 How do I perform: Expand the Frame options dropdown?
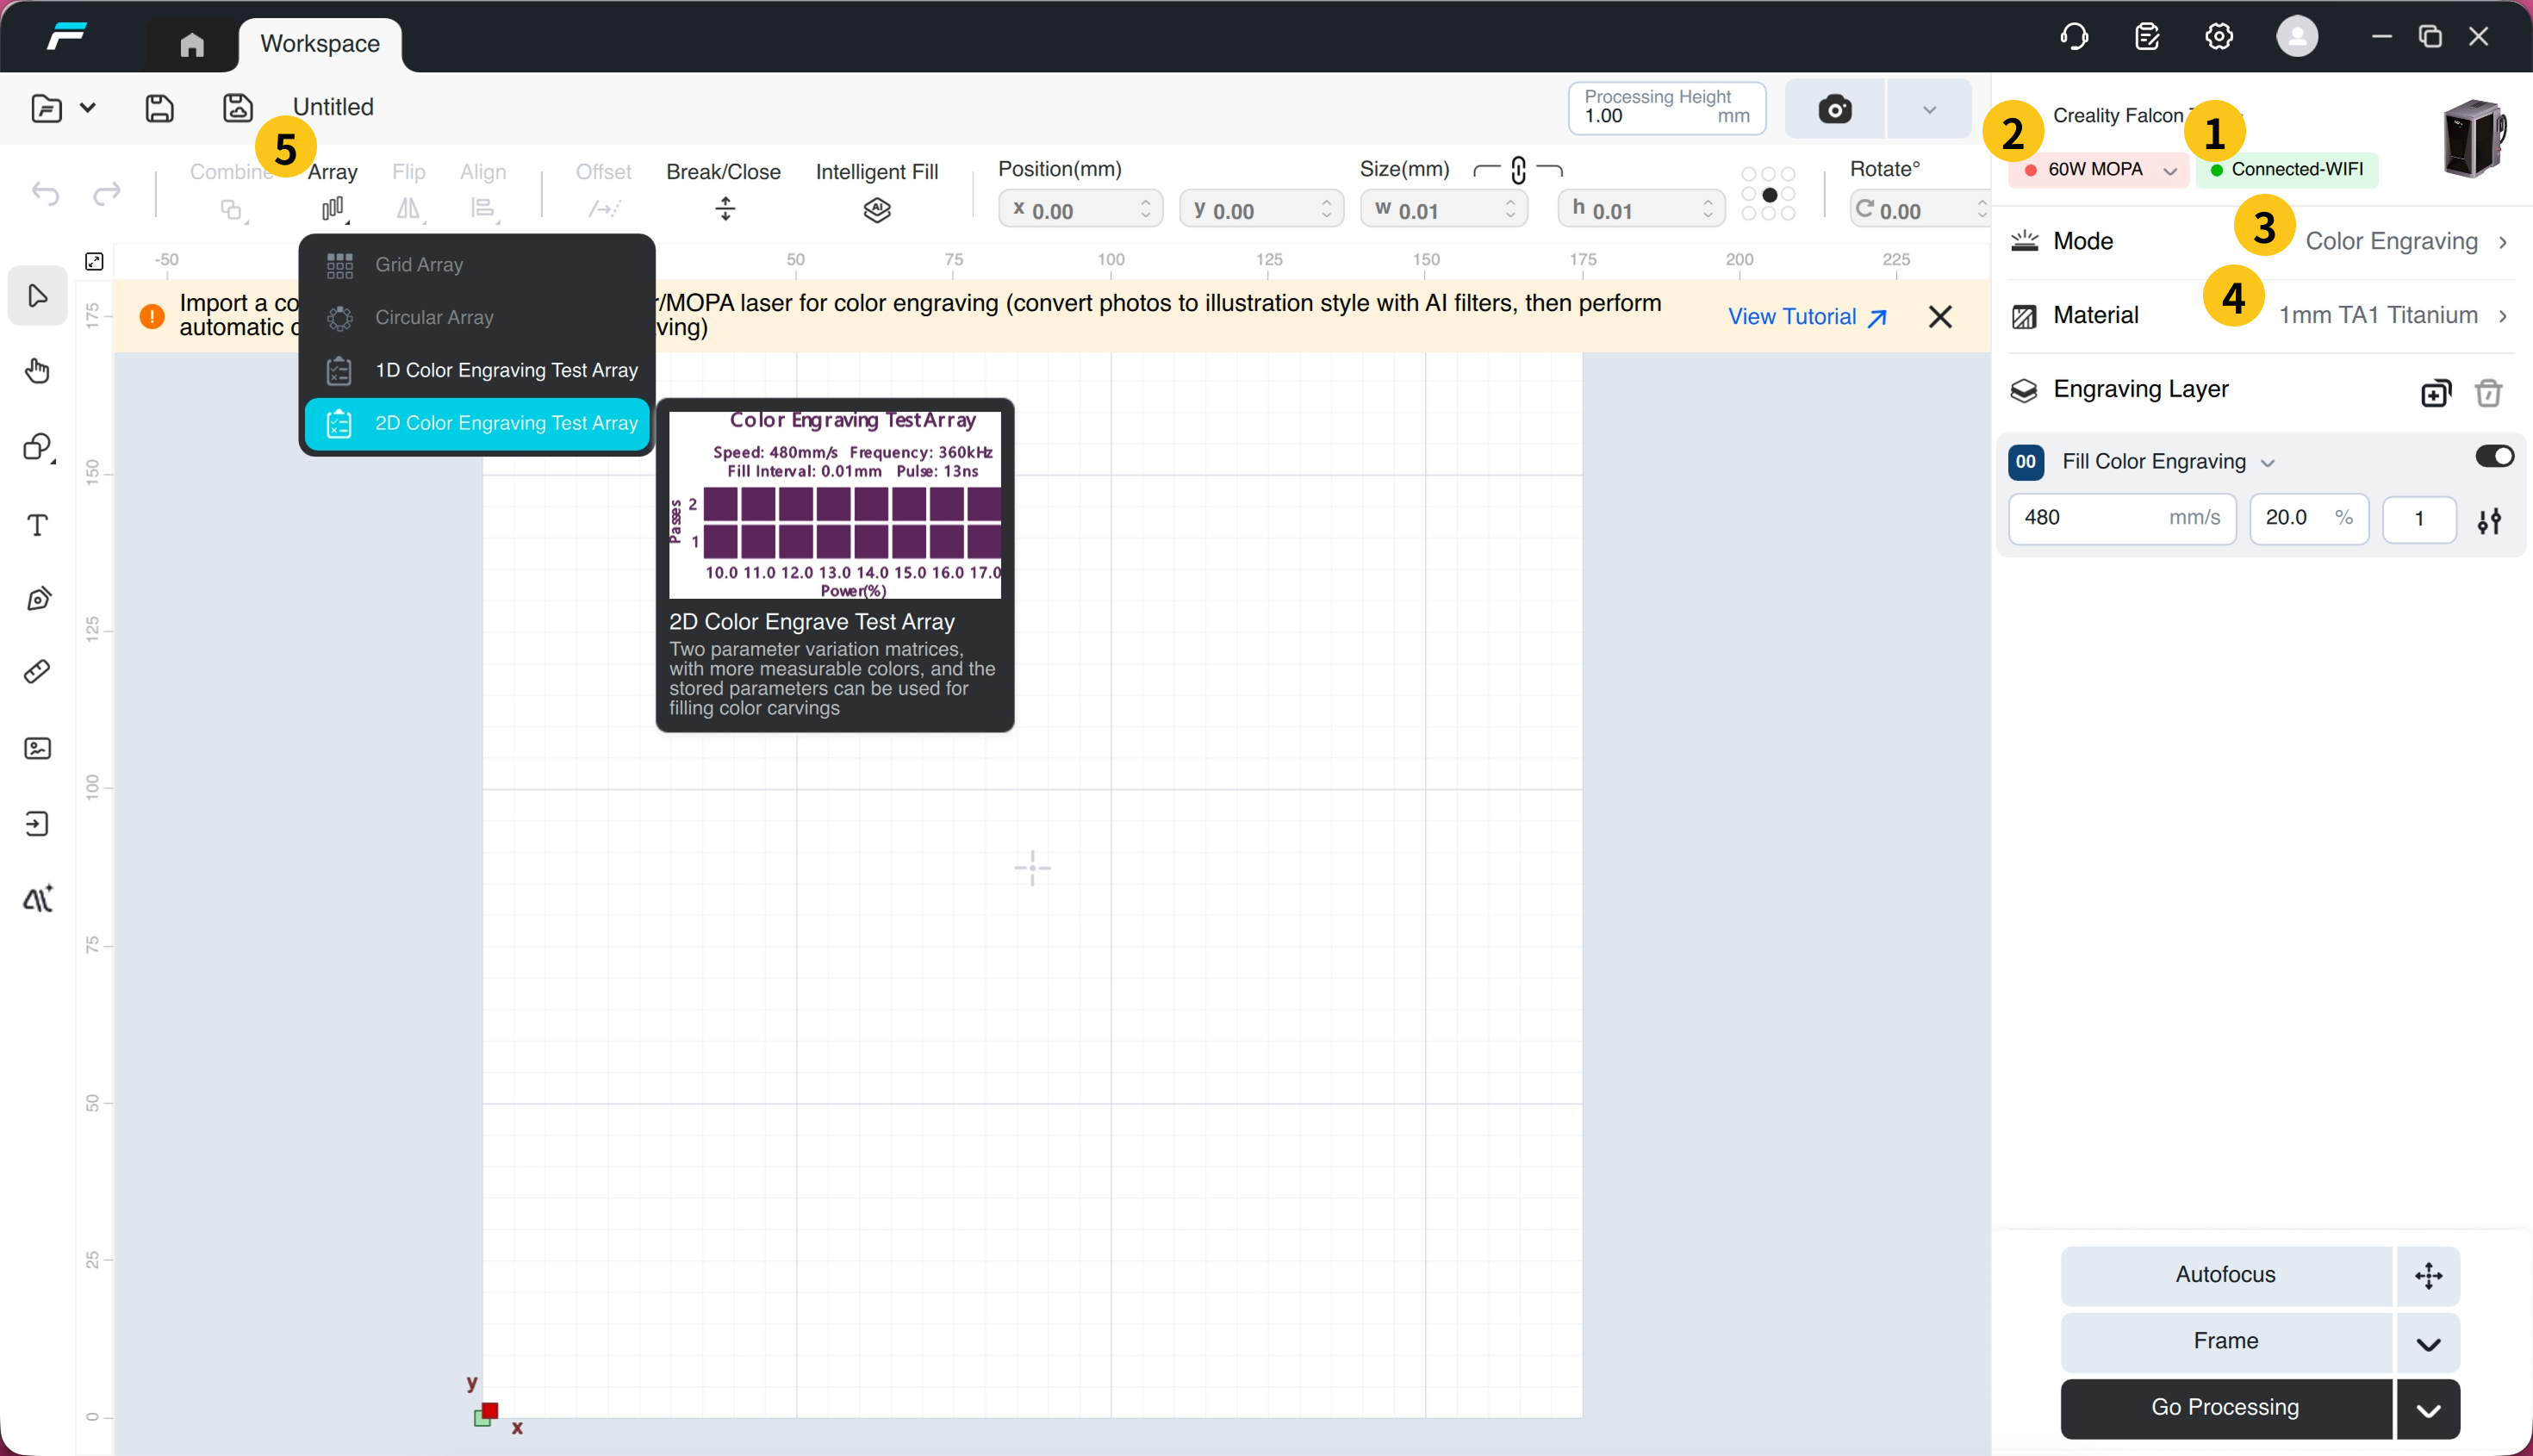click(x=2428, y=1343)
